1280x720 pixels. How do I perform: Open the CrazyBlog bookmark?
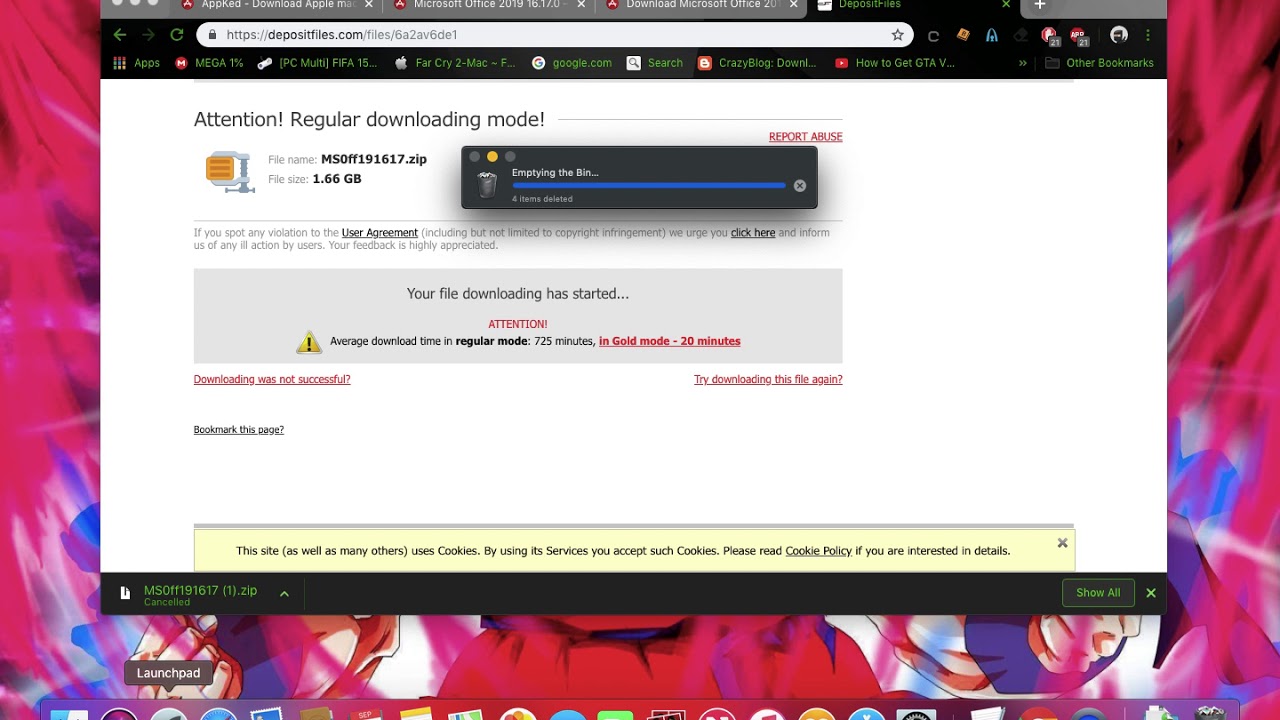[x=757, y=63]
